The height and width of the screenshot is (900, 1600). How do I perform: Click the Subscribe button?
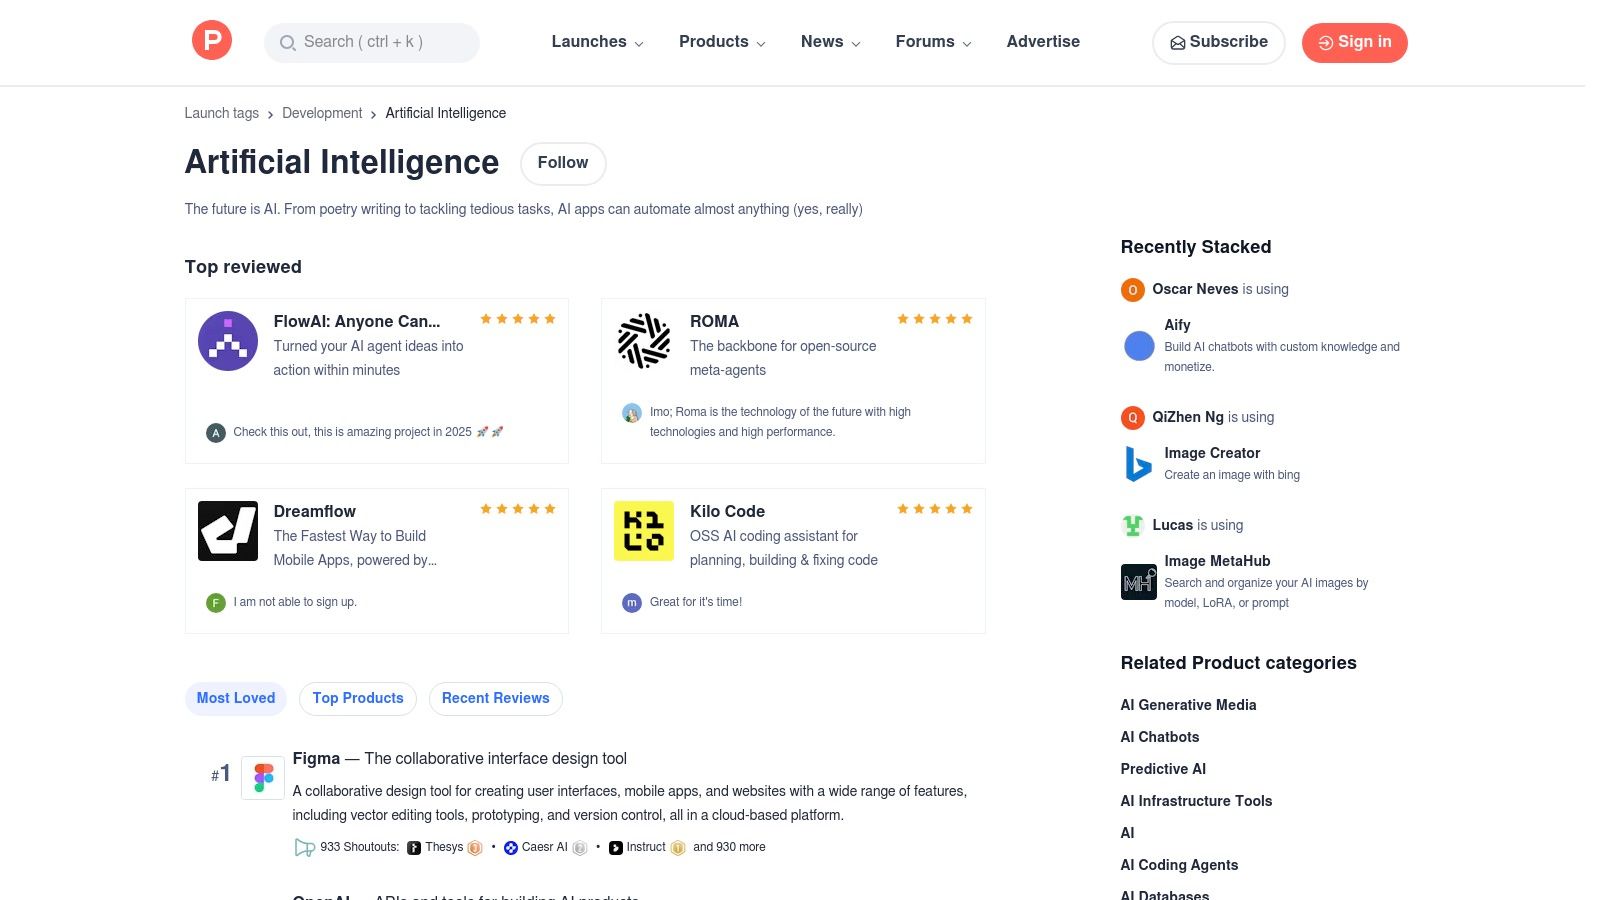click(1218, 42)
